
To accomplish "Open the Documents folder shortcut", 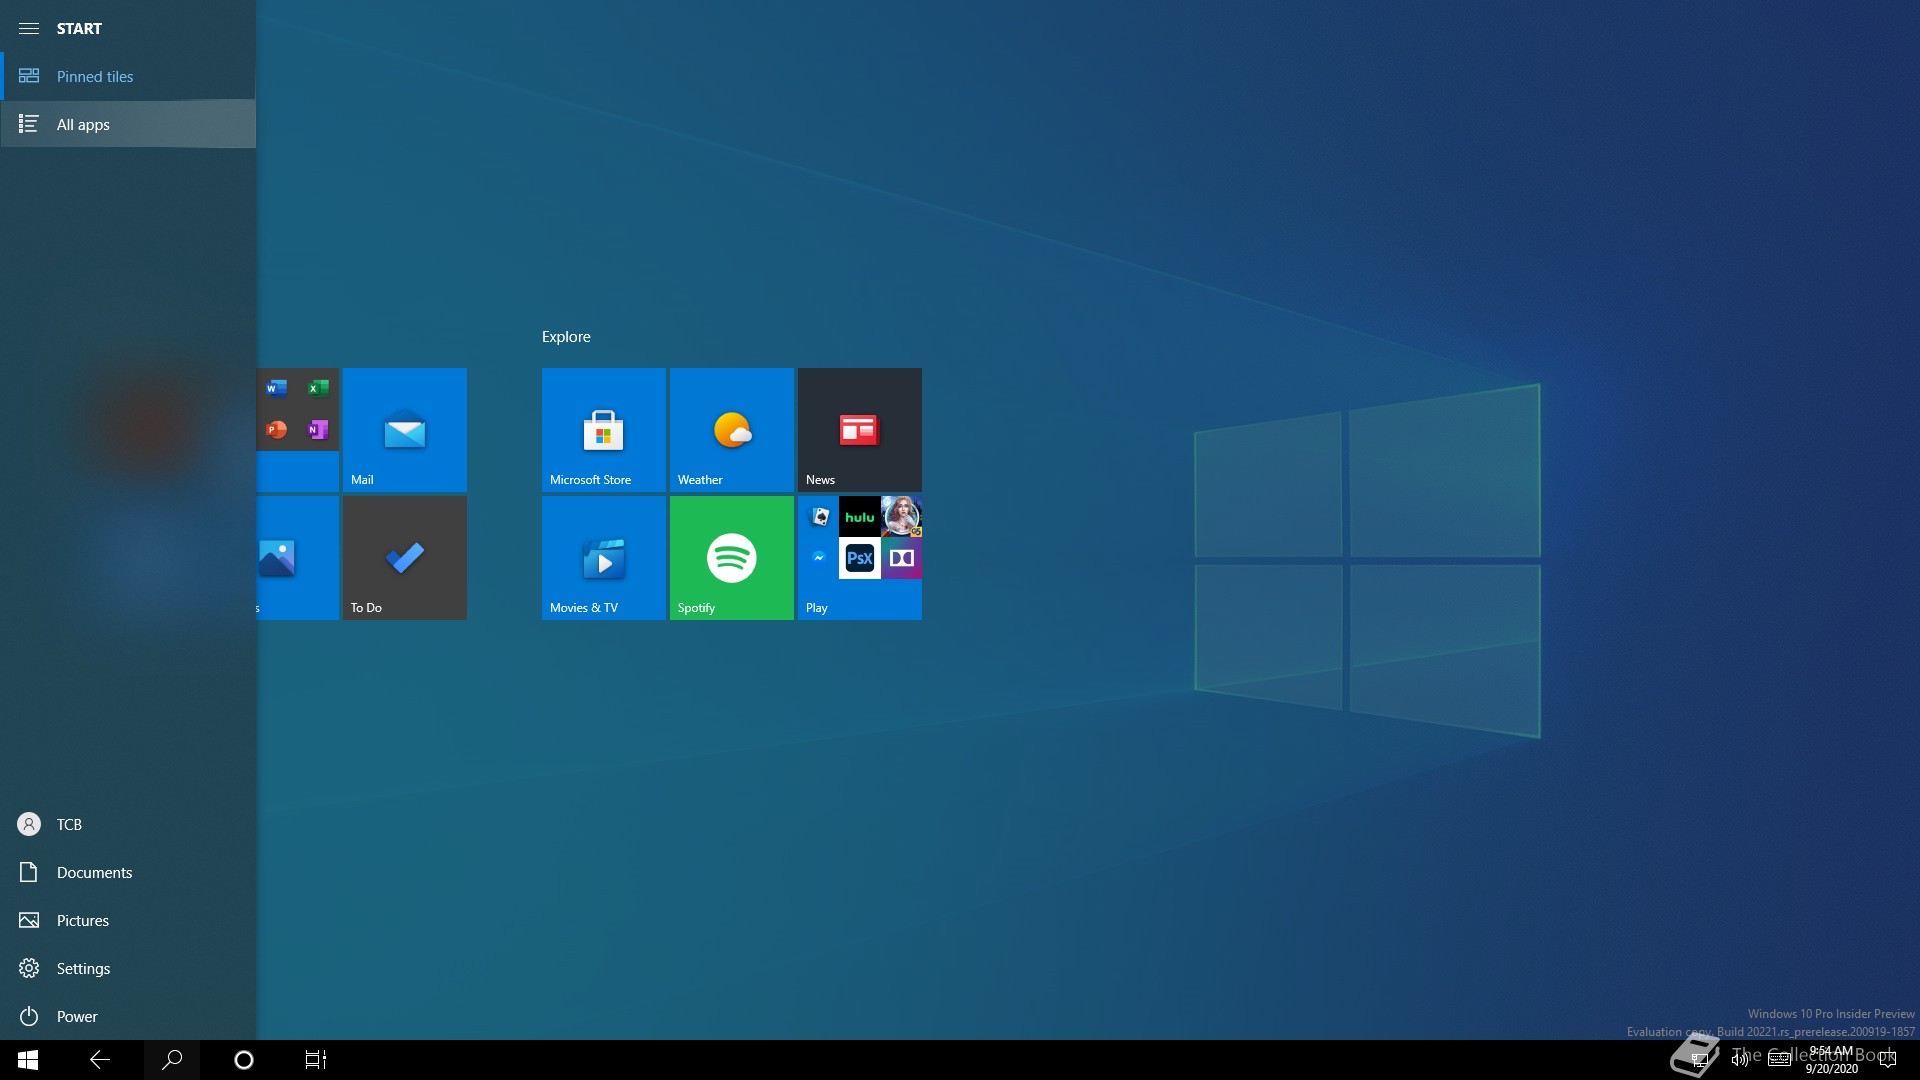I will click(x=94, y=872).
